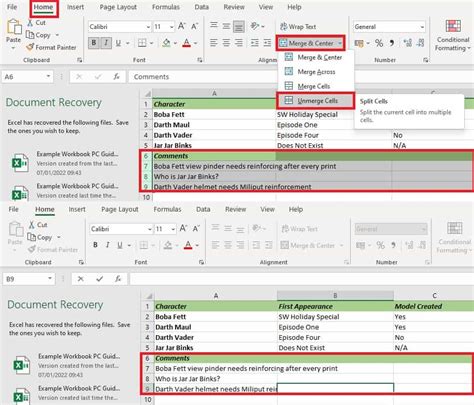Click Insert Function fx beside A6 name box
474x405 pixels.
116,77
